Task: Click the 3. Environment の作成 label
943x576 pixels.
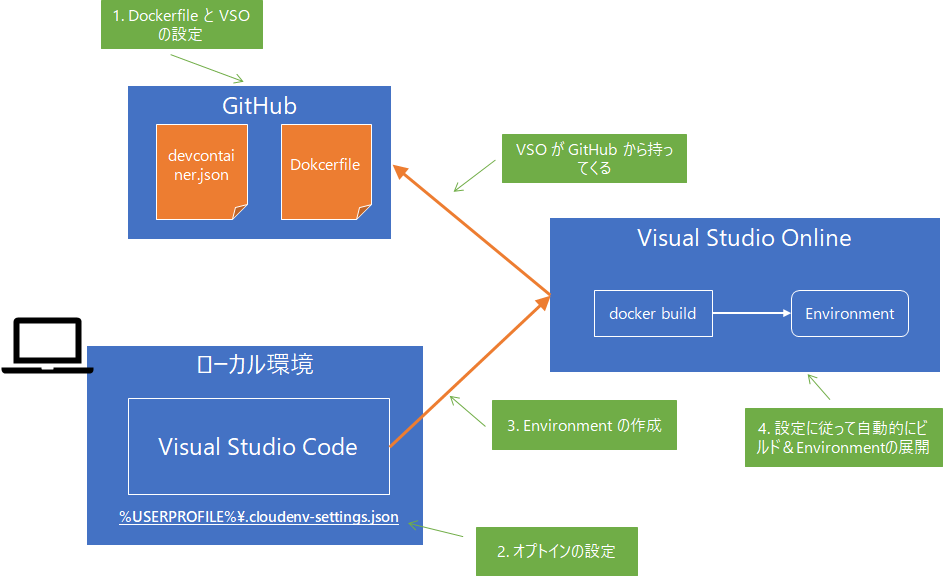Action: (x=584, y=424)
